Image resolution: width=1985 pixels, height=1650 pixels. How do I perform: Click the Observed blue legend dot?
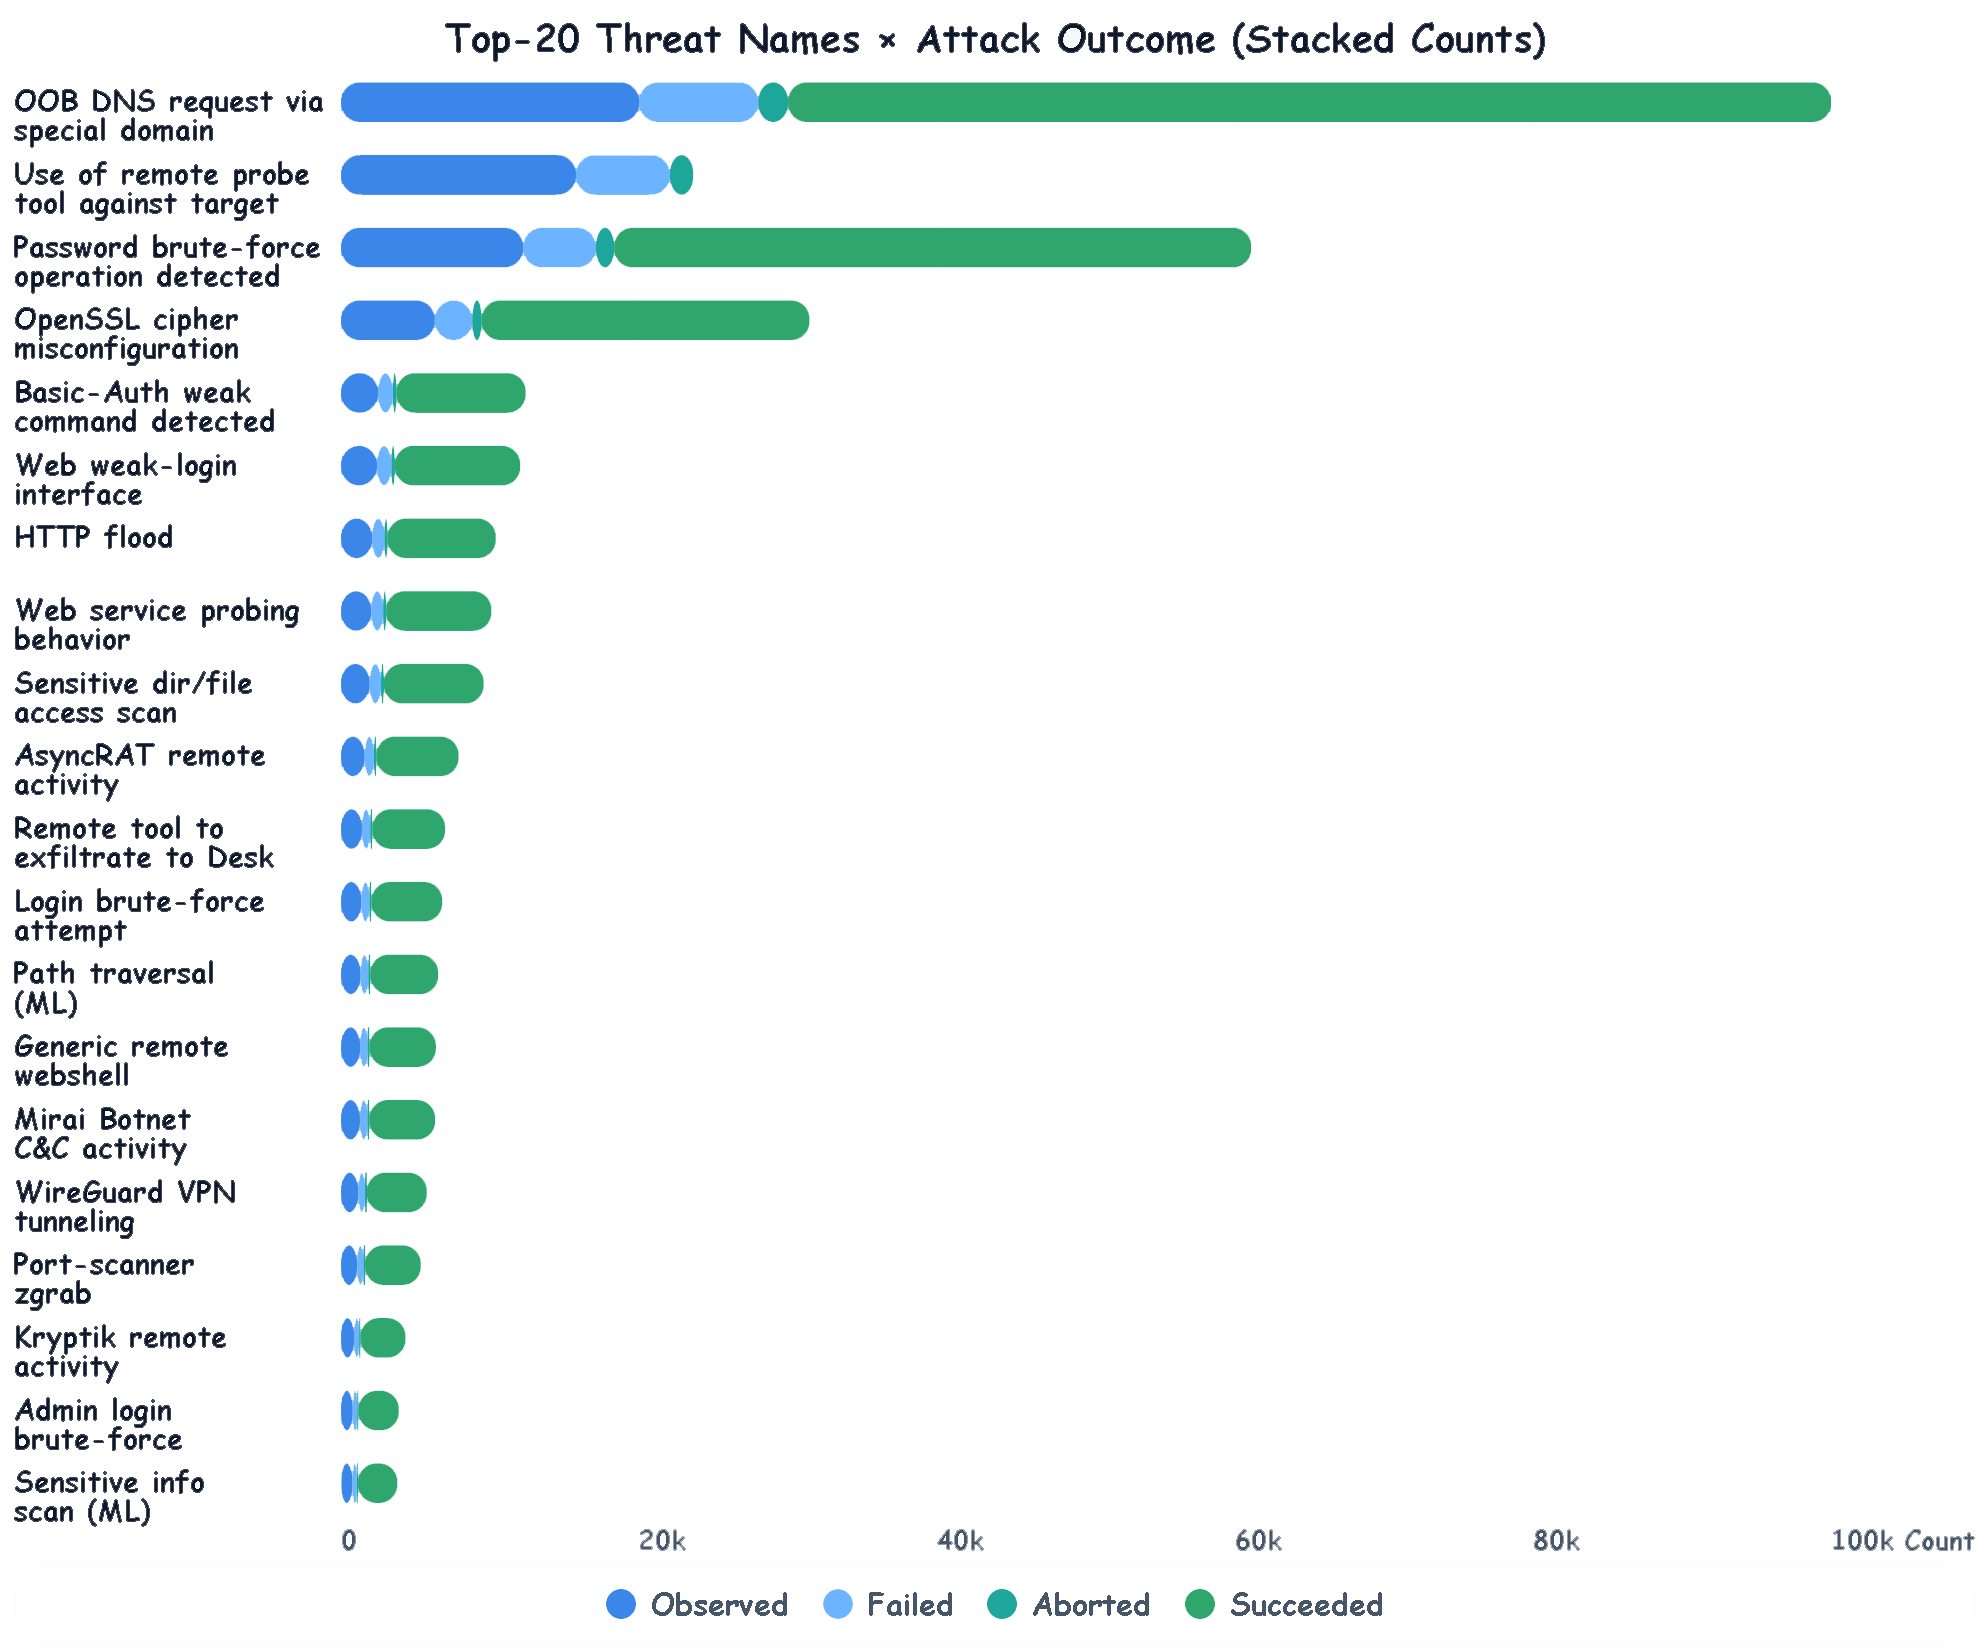coord(621,1604)
